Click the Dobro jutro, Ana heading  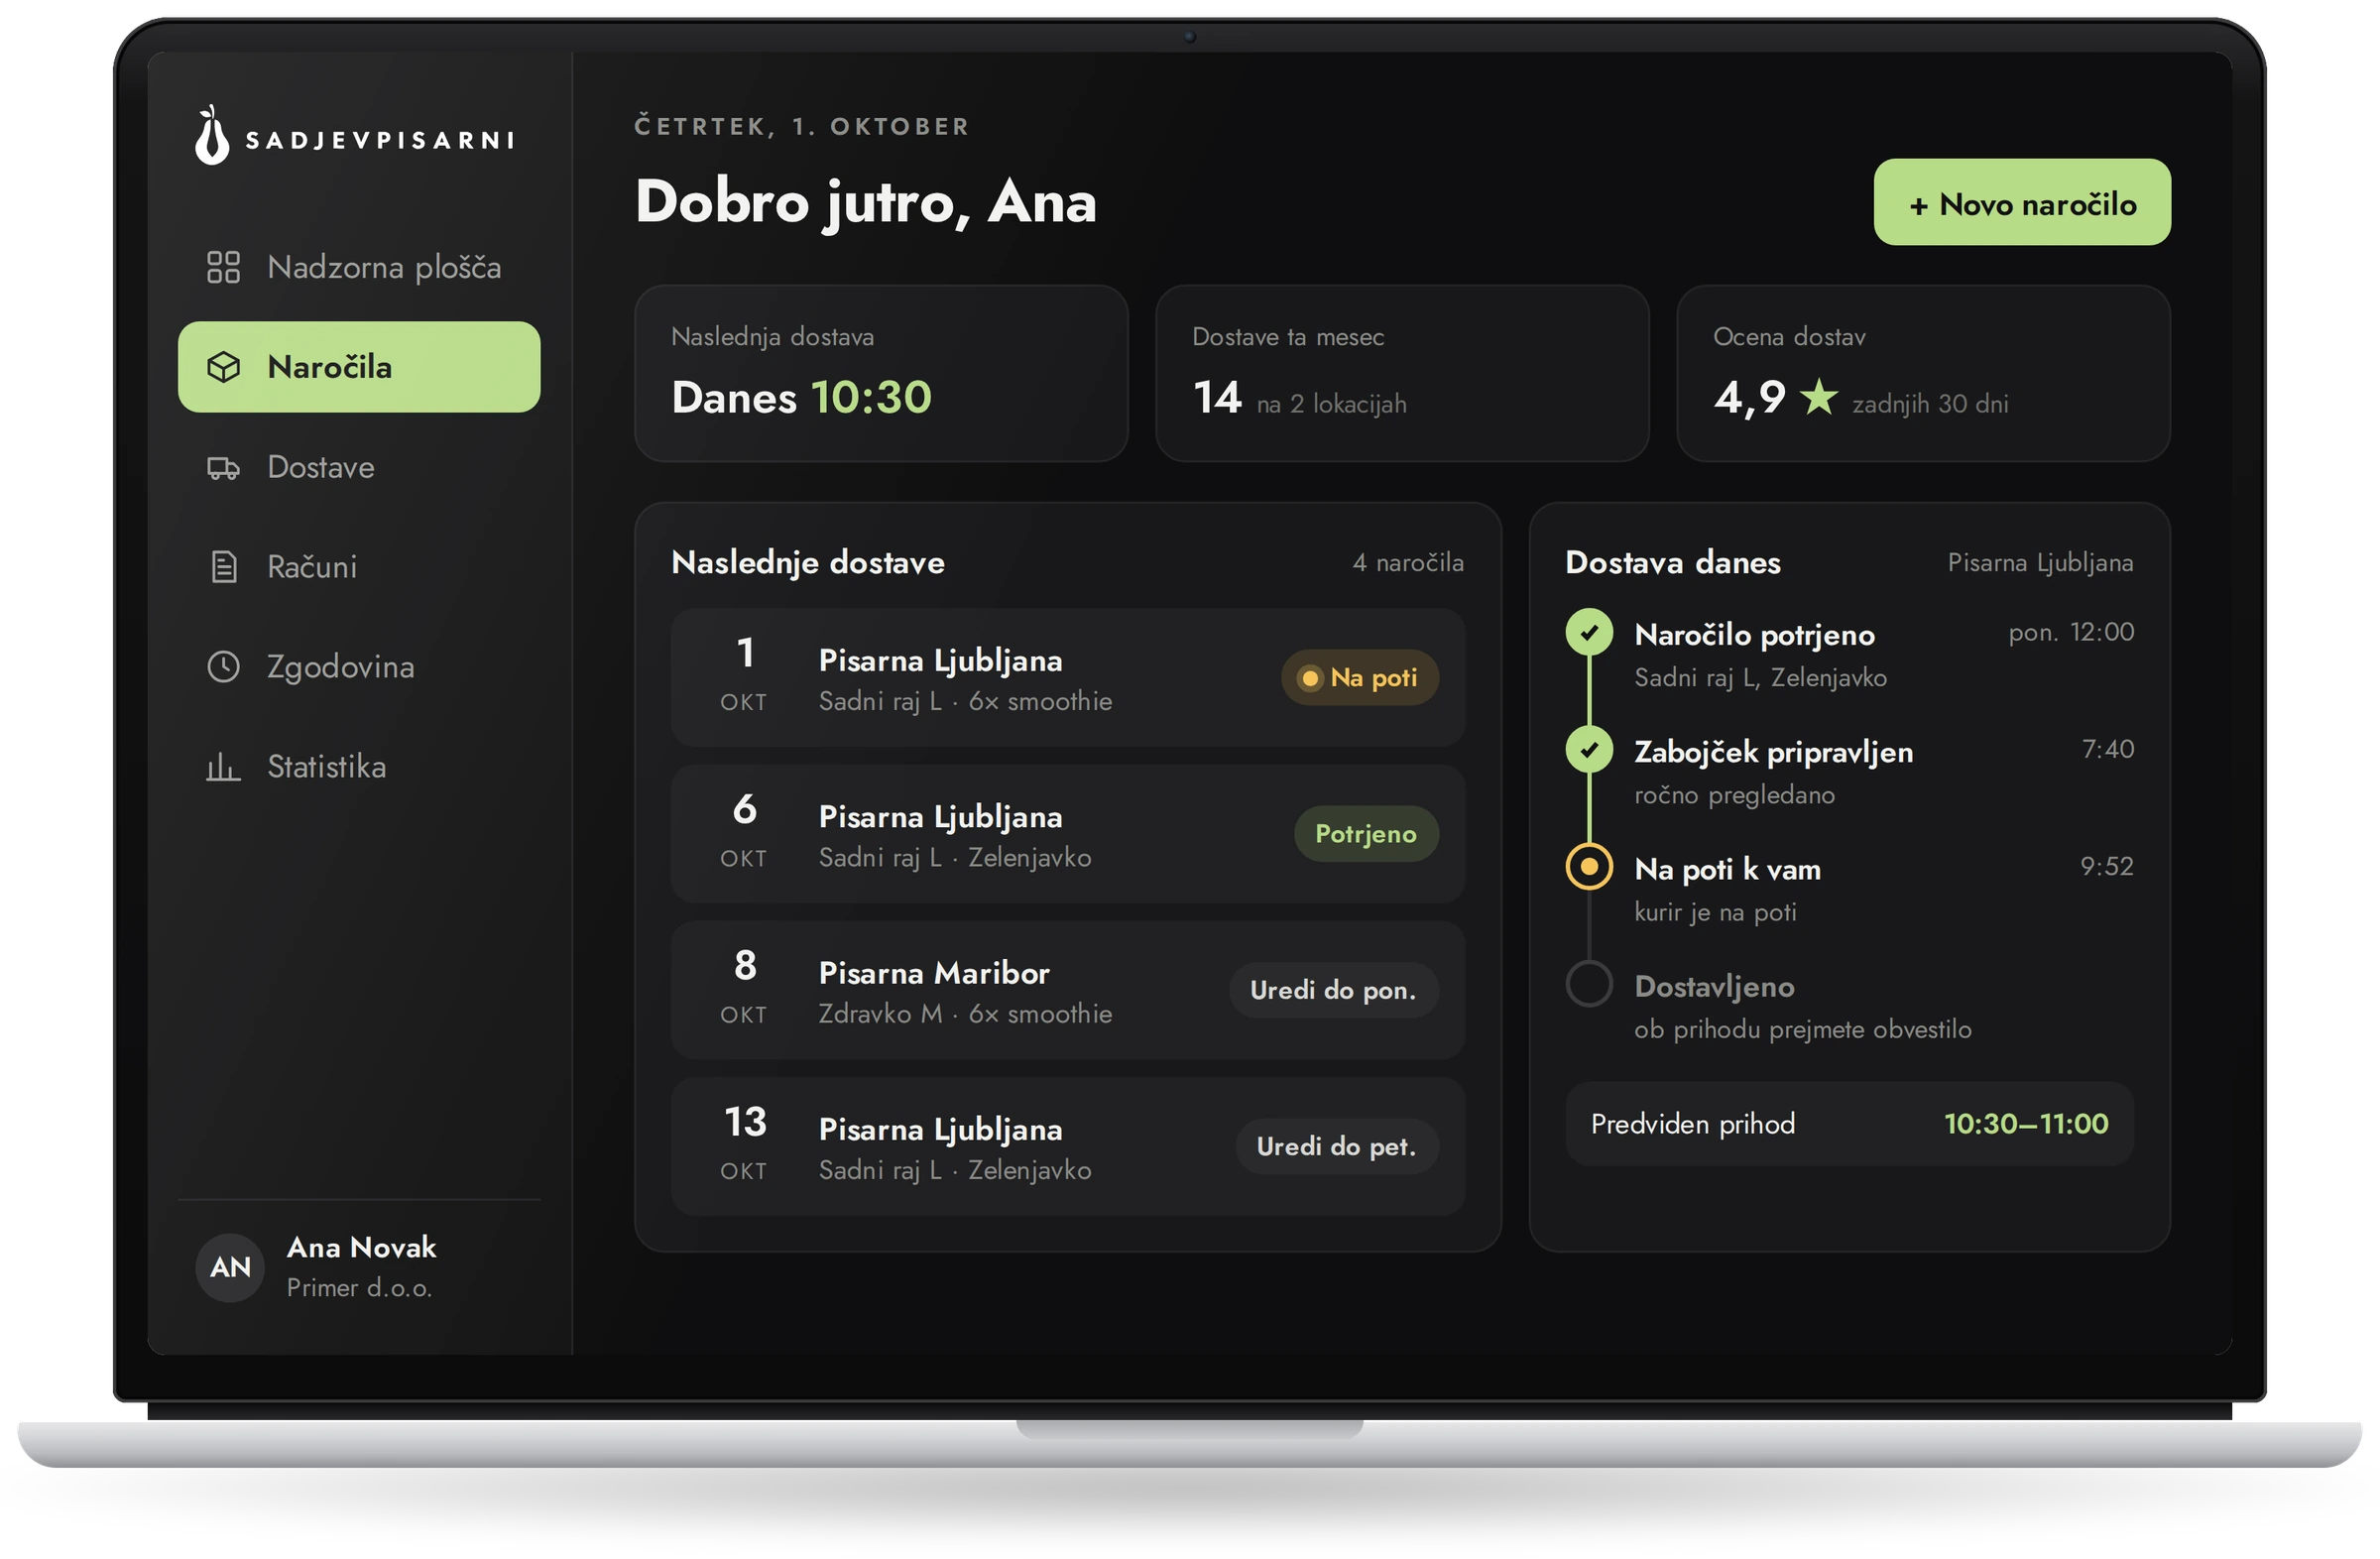(866, 202)
